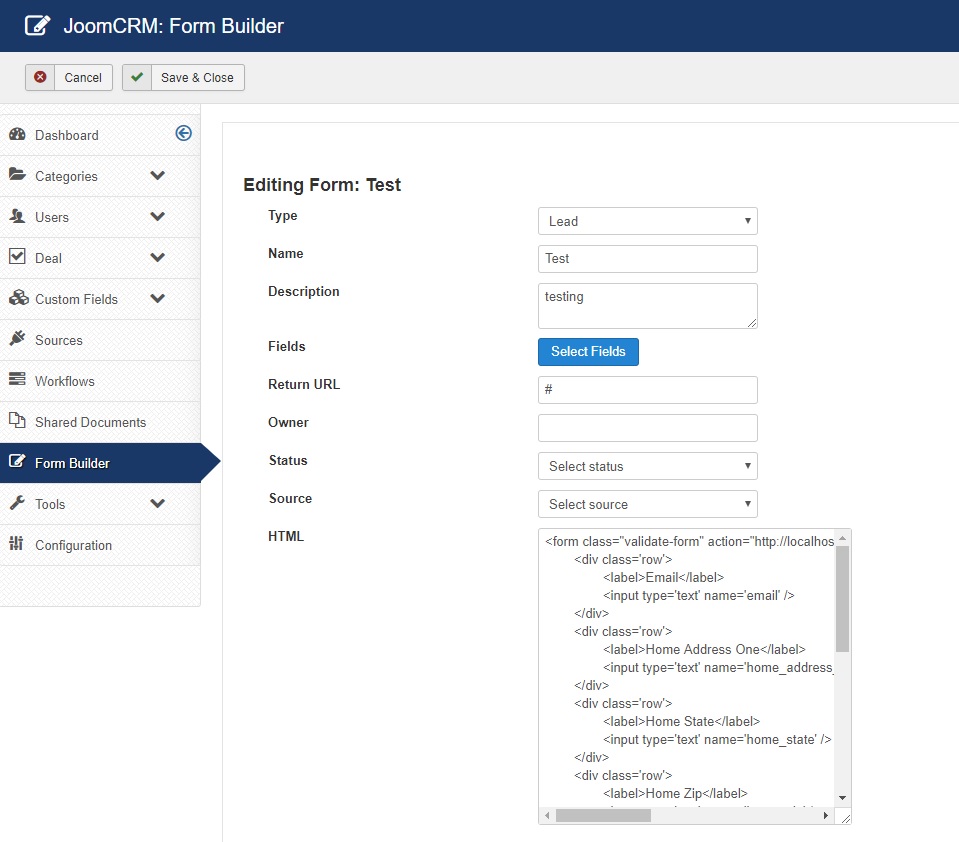
Task: Click the Sources plug icon
Action: (17, 340)
